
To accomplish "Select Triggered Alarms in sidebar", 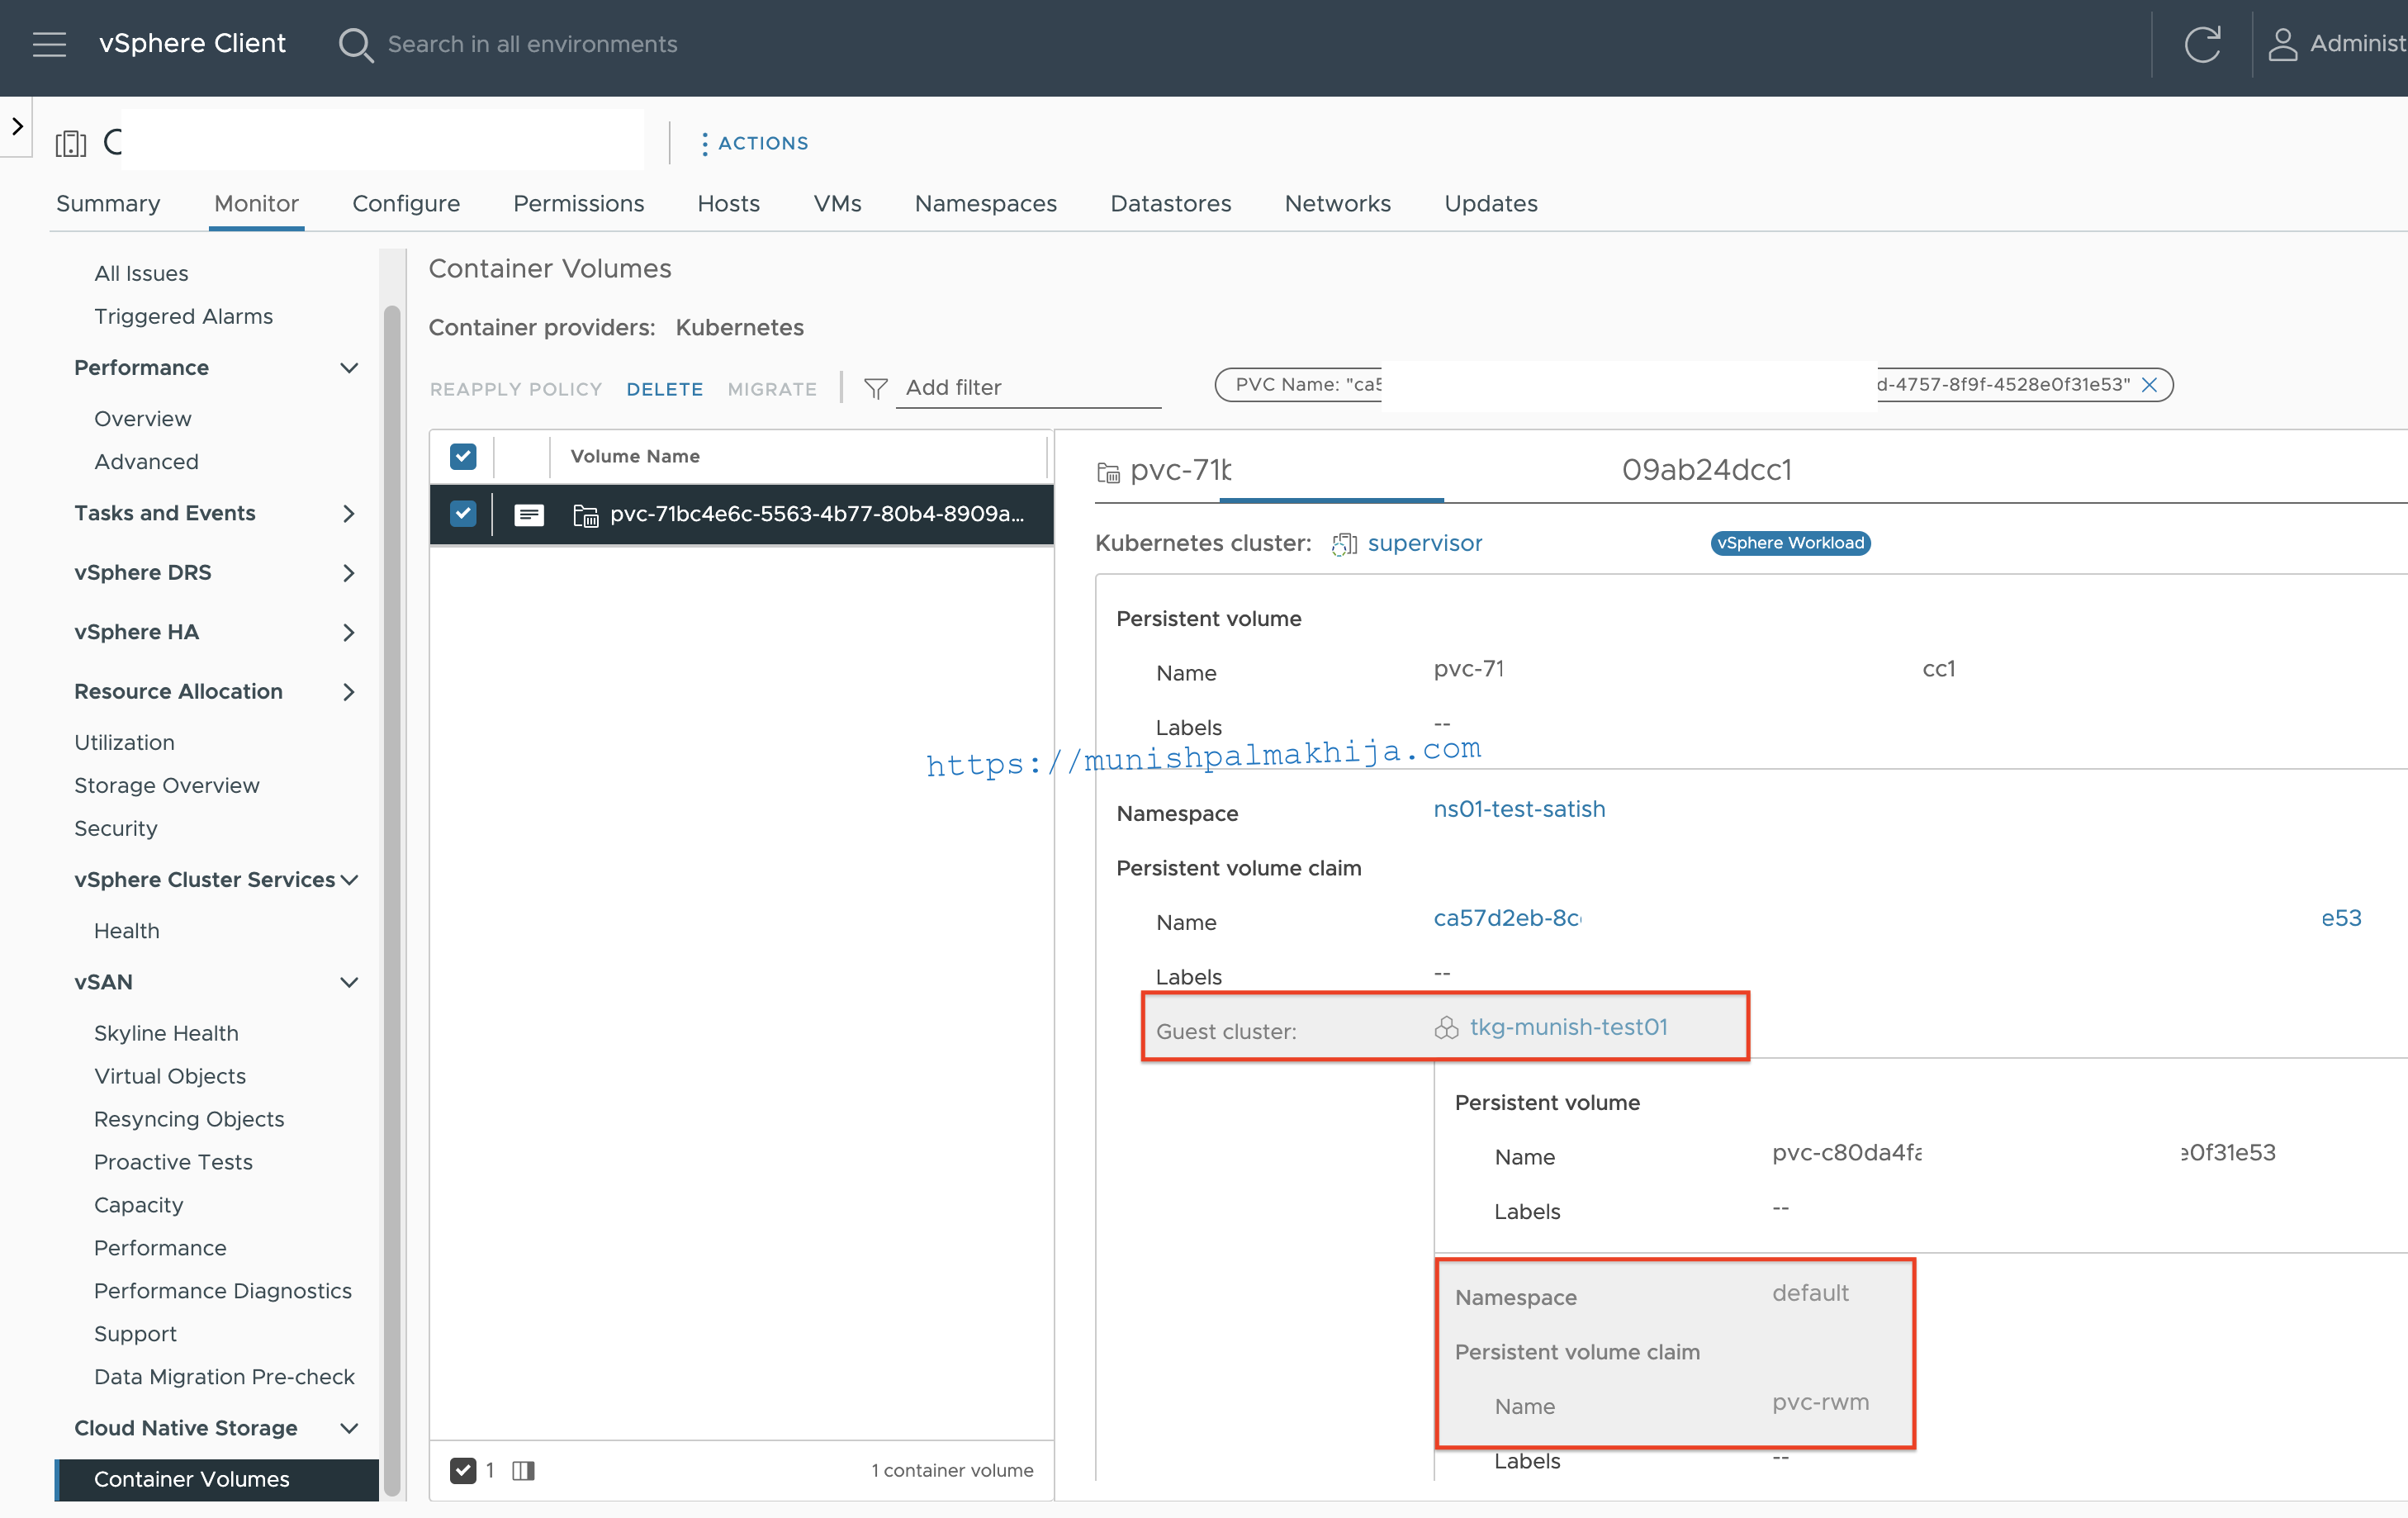I will click(x=184, y=316).
